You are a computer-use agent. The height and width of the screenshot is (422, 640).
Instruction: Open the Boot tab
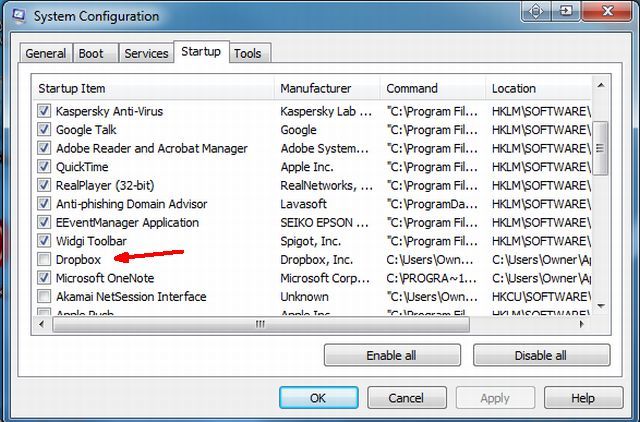(x=96, y=53)
